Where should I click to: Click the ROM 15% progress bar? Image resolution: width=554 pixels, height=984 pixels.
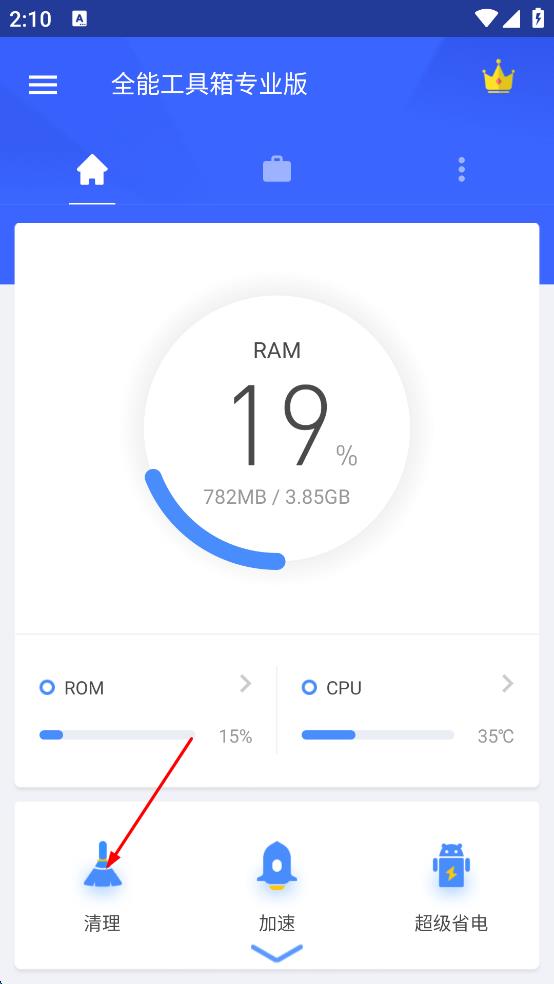tap(117, 735)
